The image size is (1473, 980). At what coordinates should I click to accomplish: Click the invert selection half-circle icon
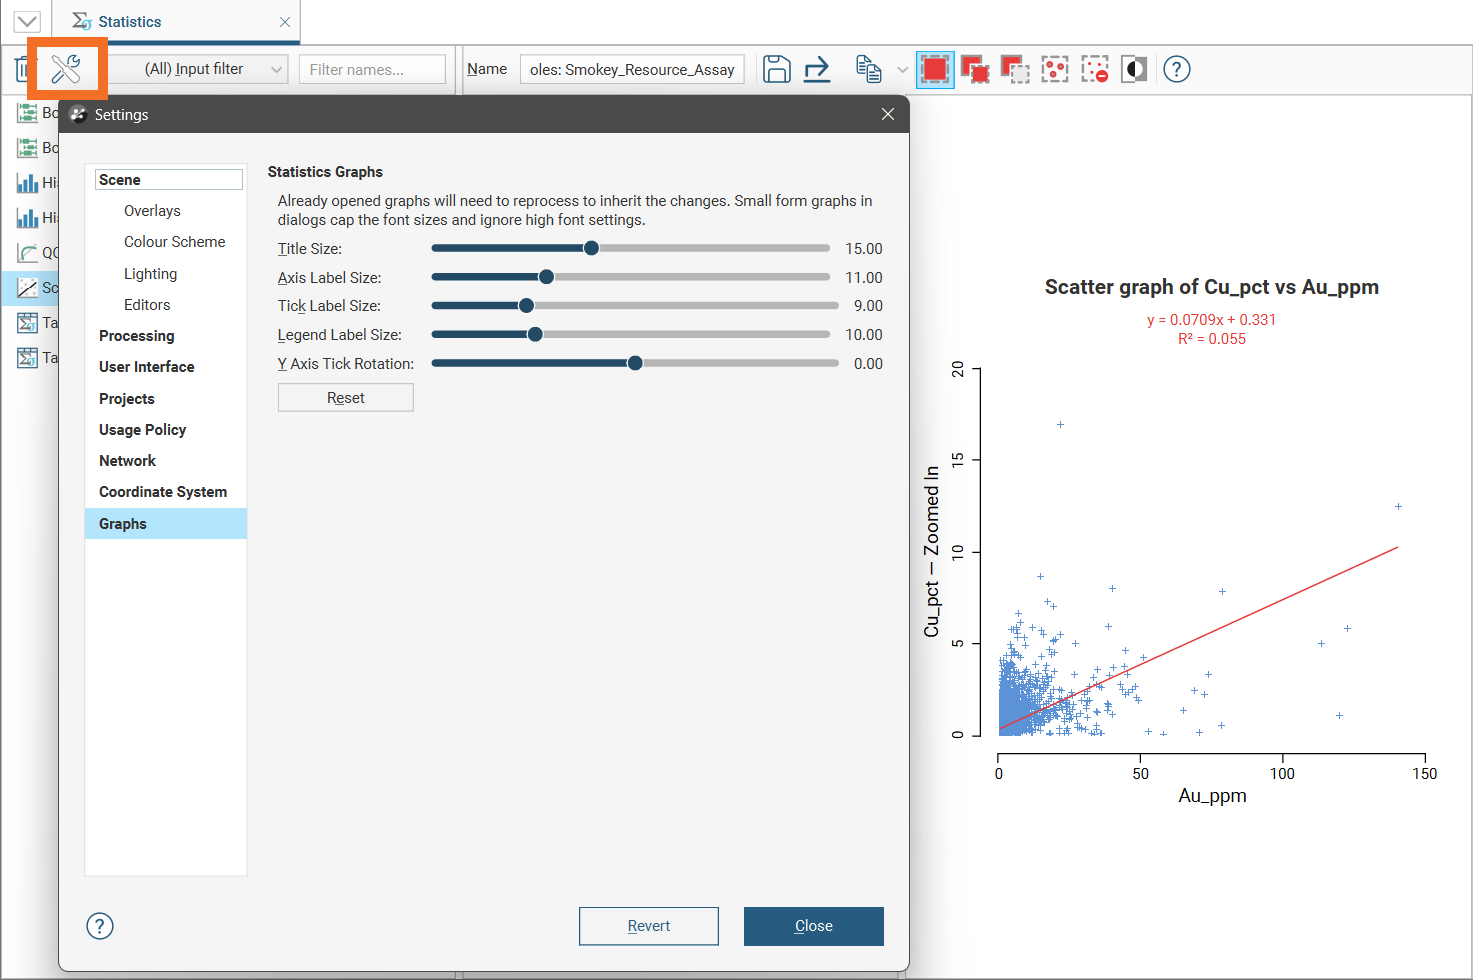1134,69
